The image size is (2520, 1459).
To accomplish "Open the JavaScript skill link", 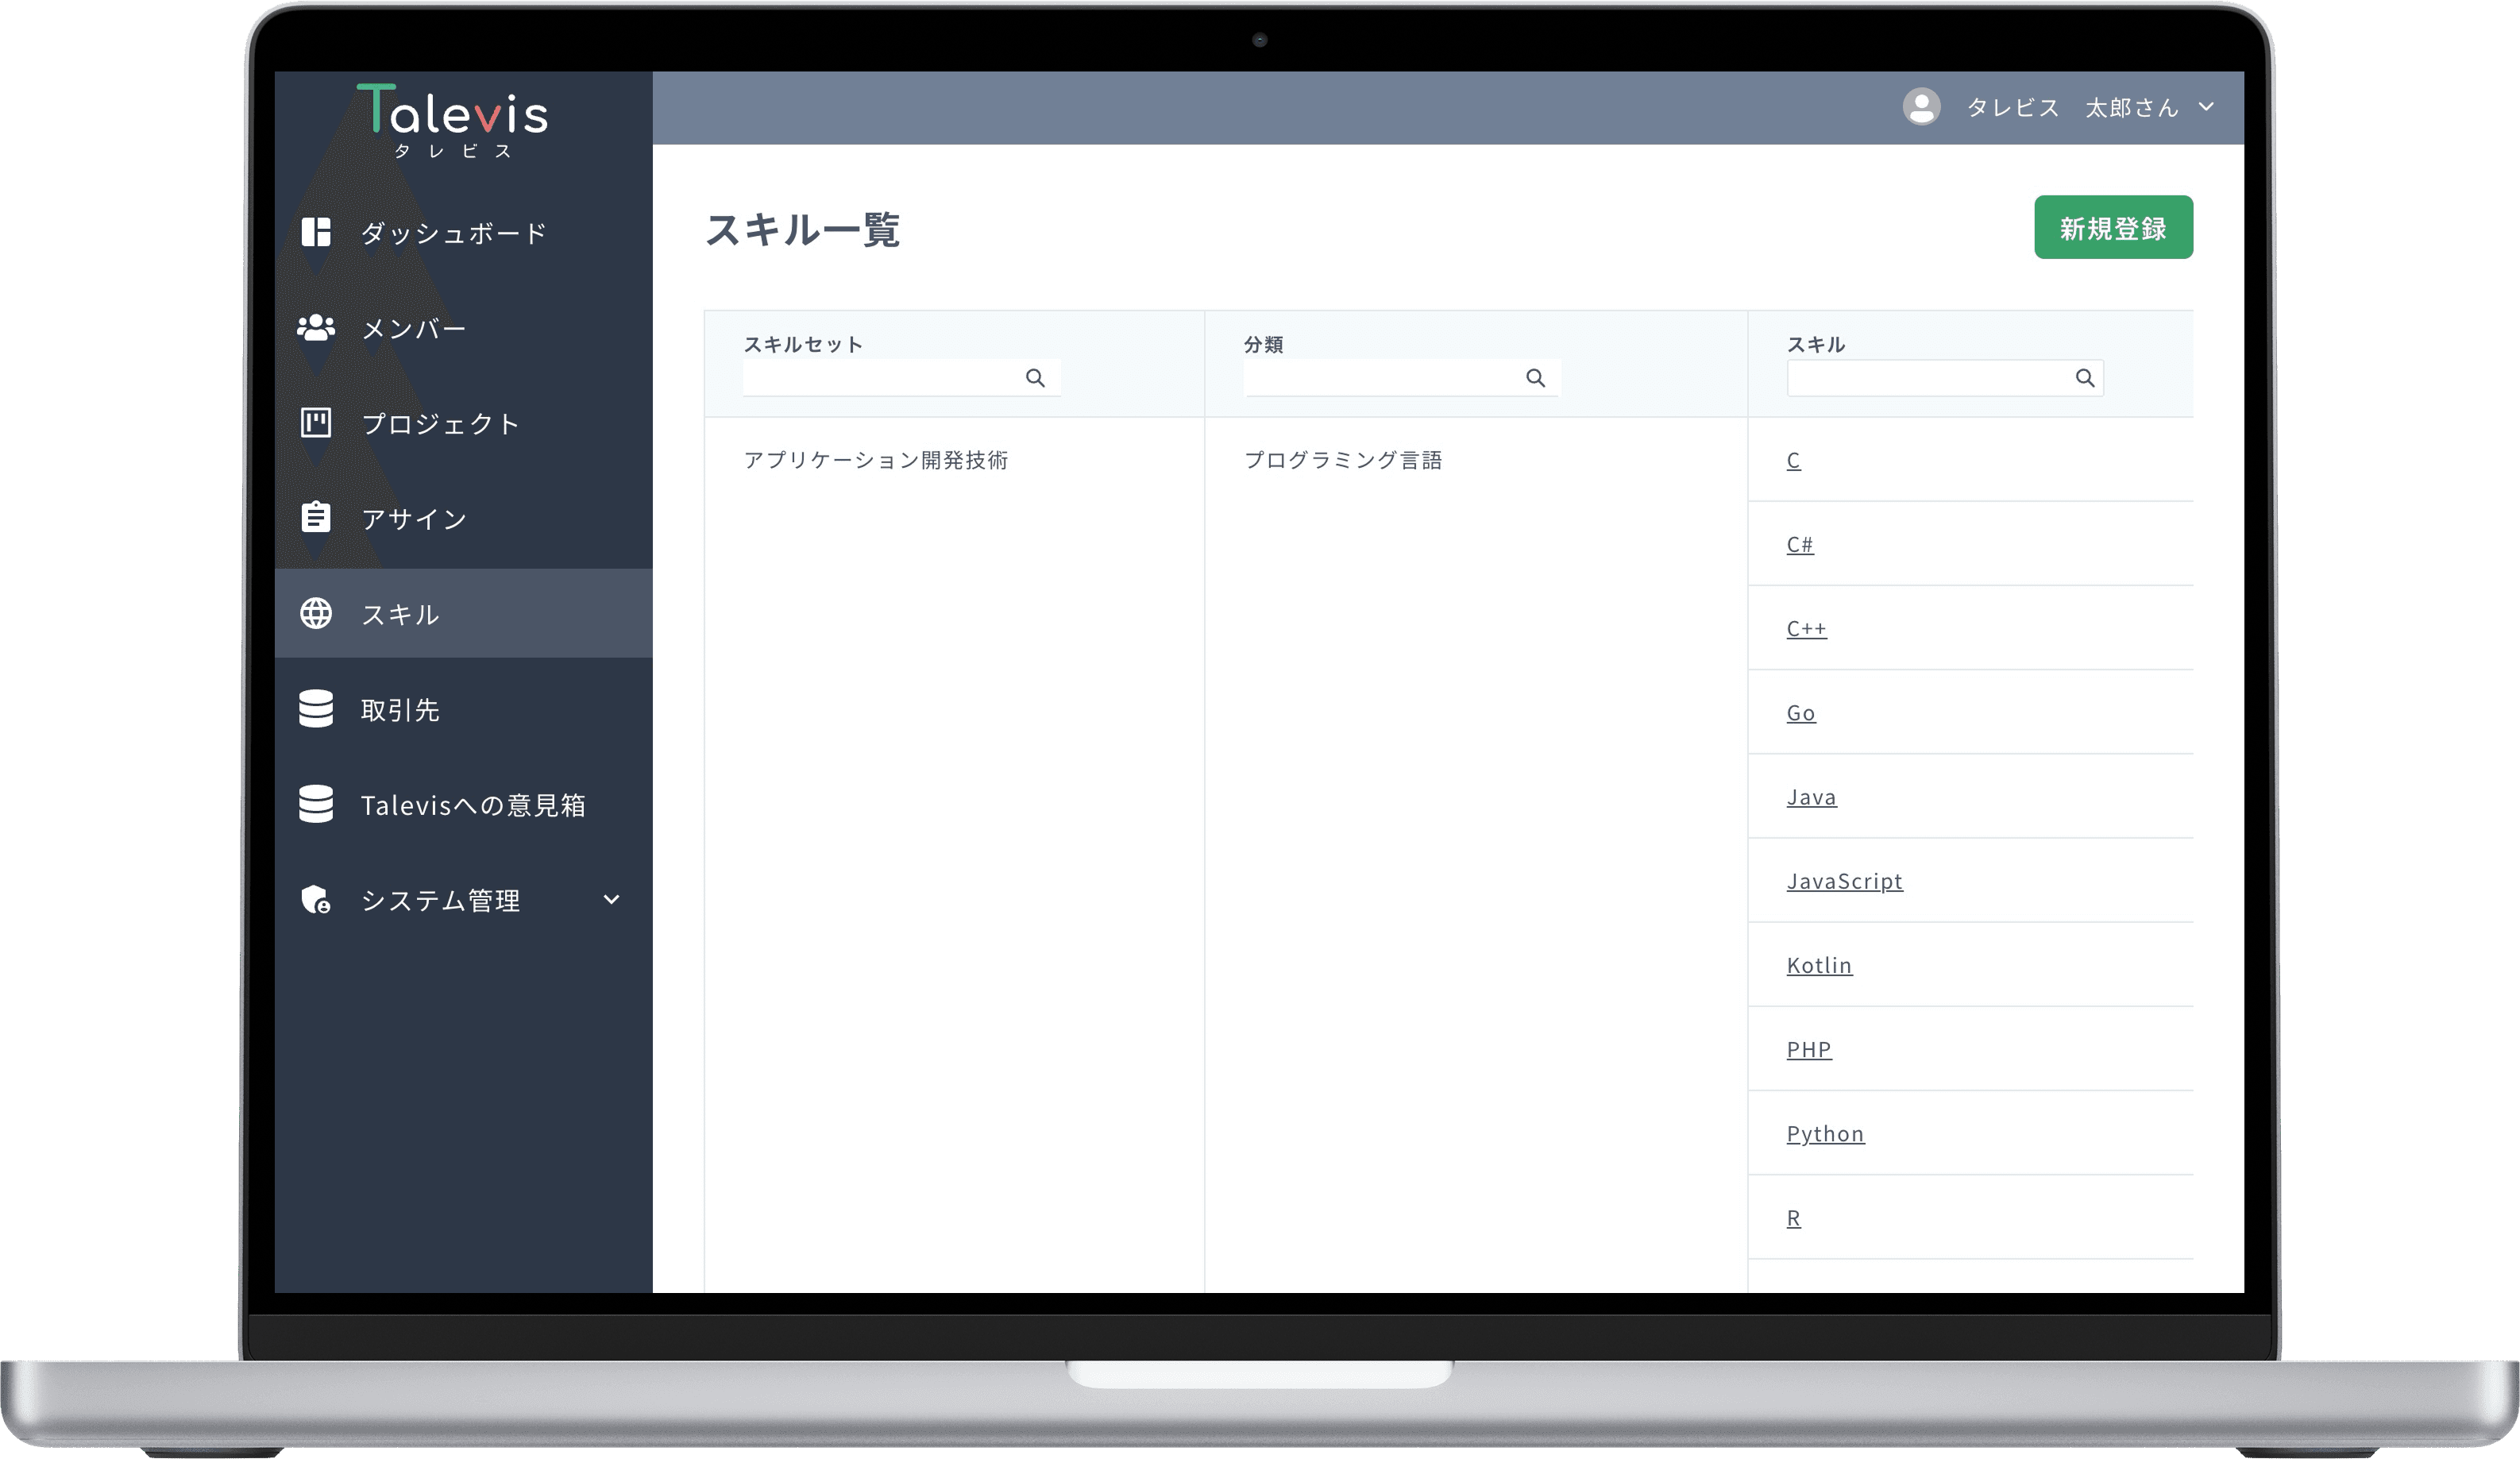I will tap(1844, 881).
